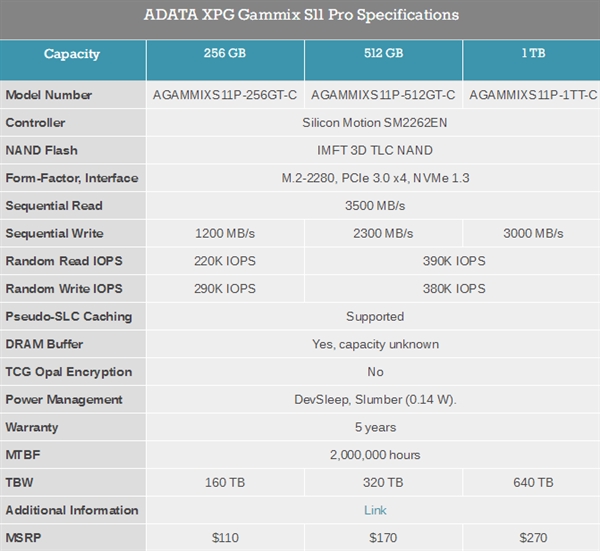Select the table title ADATA XPG Gammix S11 Pro
This screenshot has width=600, height=551.
[300, 15]
